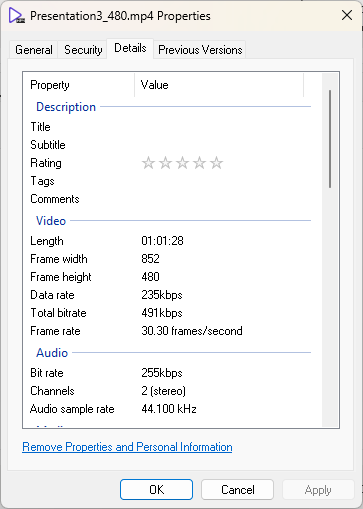
Task: Set rating to five stars
Action: (217, 163)
